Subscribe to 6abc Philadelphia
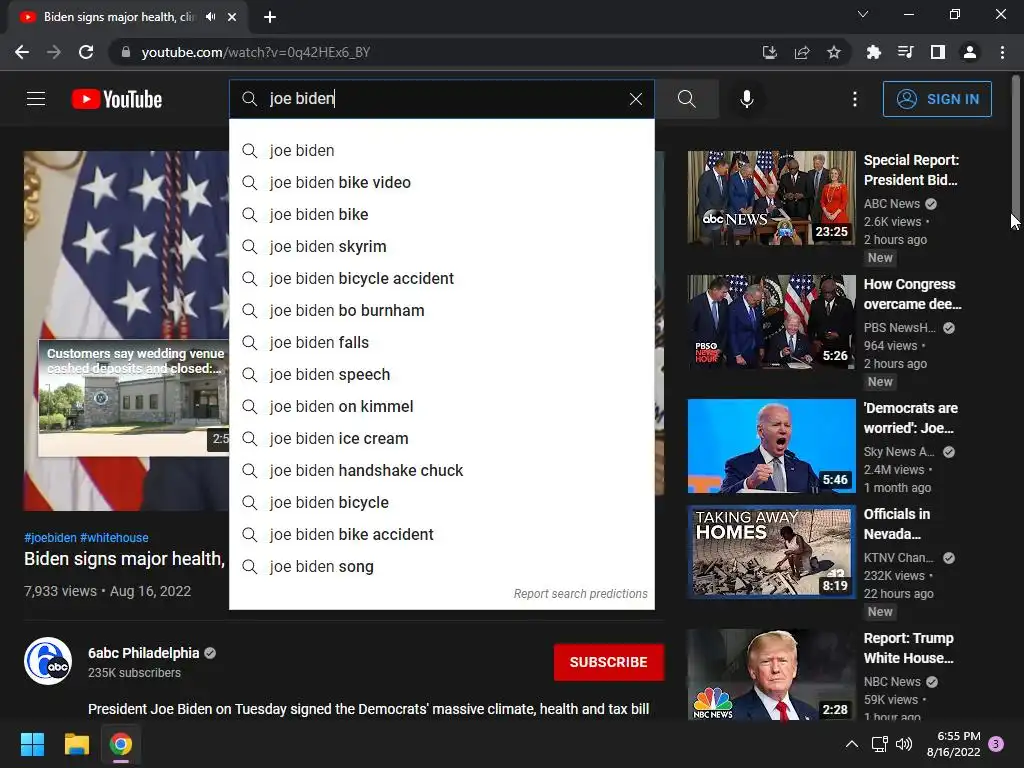The height and width of the screenshot is (768, 1024). coord(609,662)
